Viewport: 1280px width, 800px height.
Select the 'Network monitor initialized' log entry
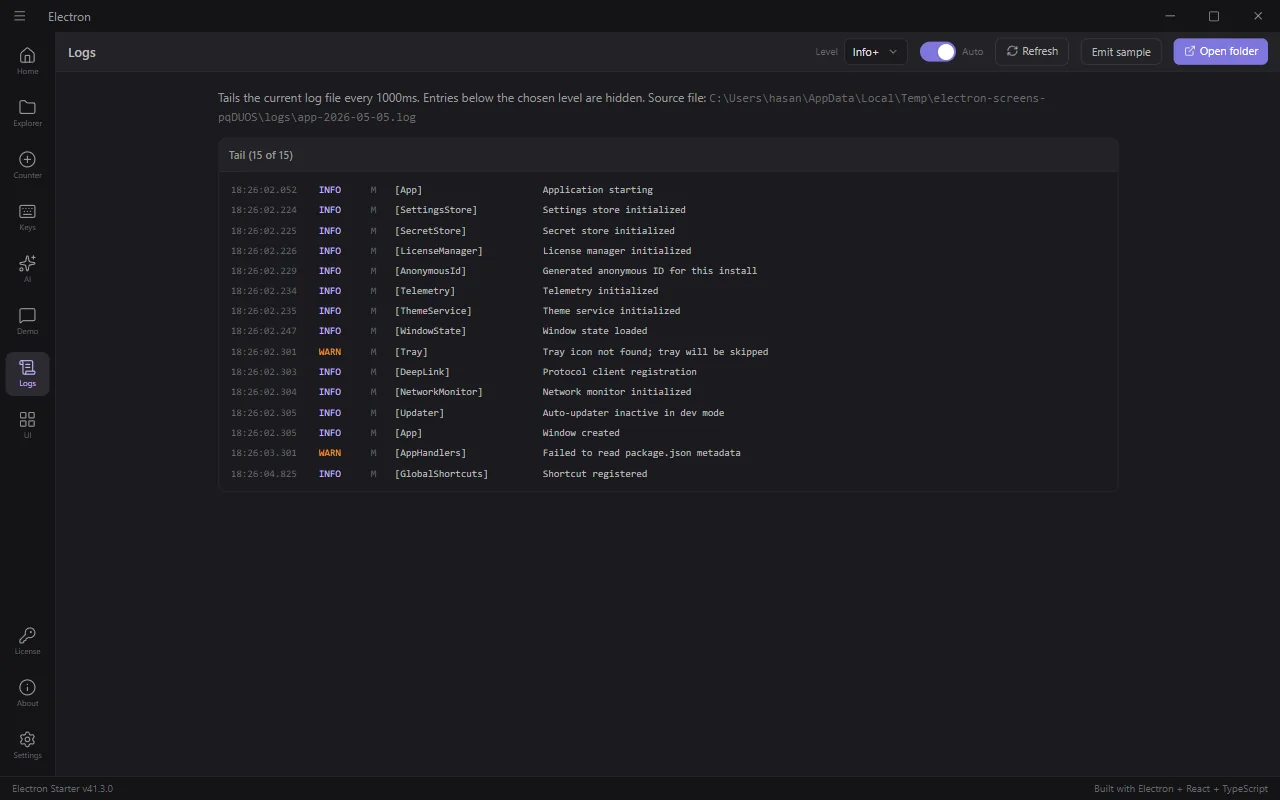pos(617,392)
